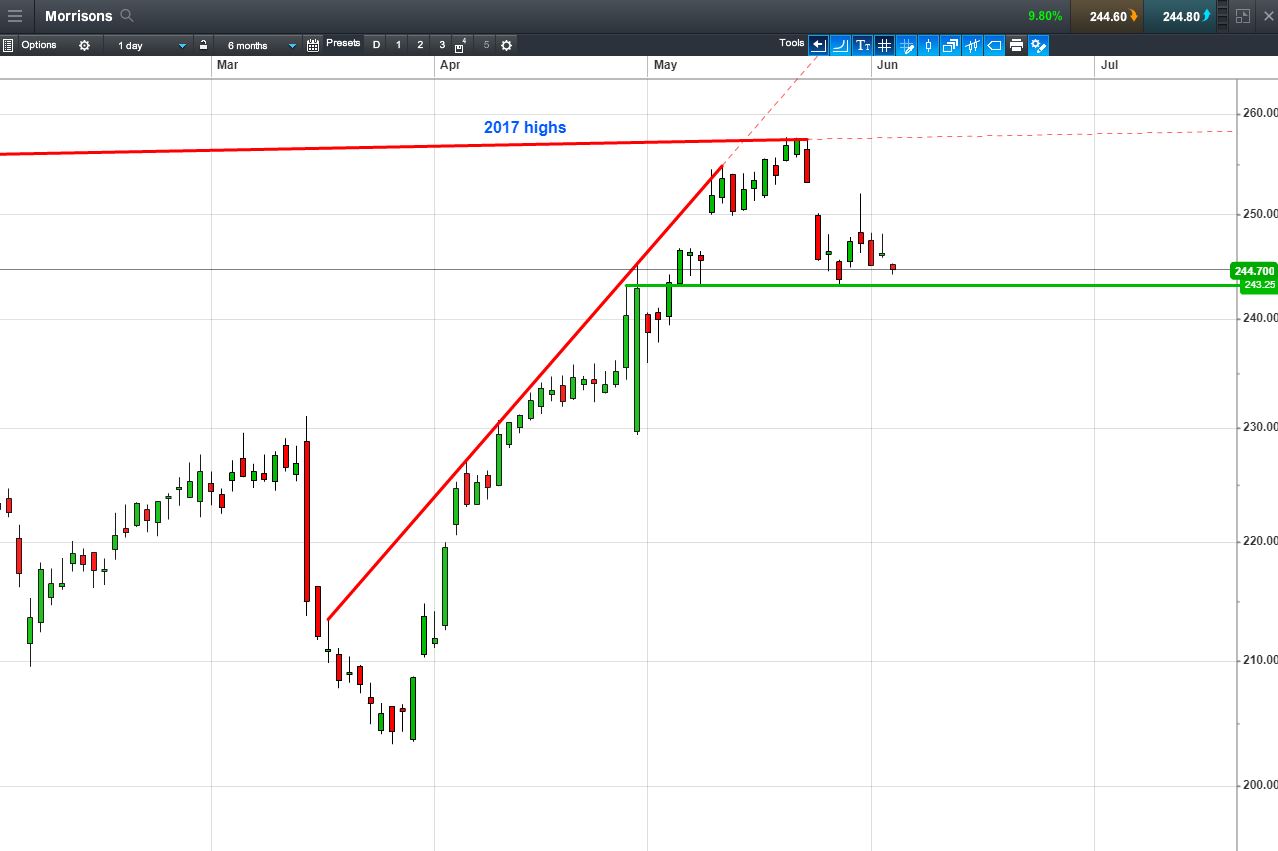This screenshot has width=1278, height=851.
Task: Select the grid edit pencil tool
Action: click(906, 45)
